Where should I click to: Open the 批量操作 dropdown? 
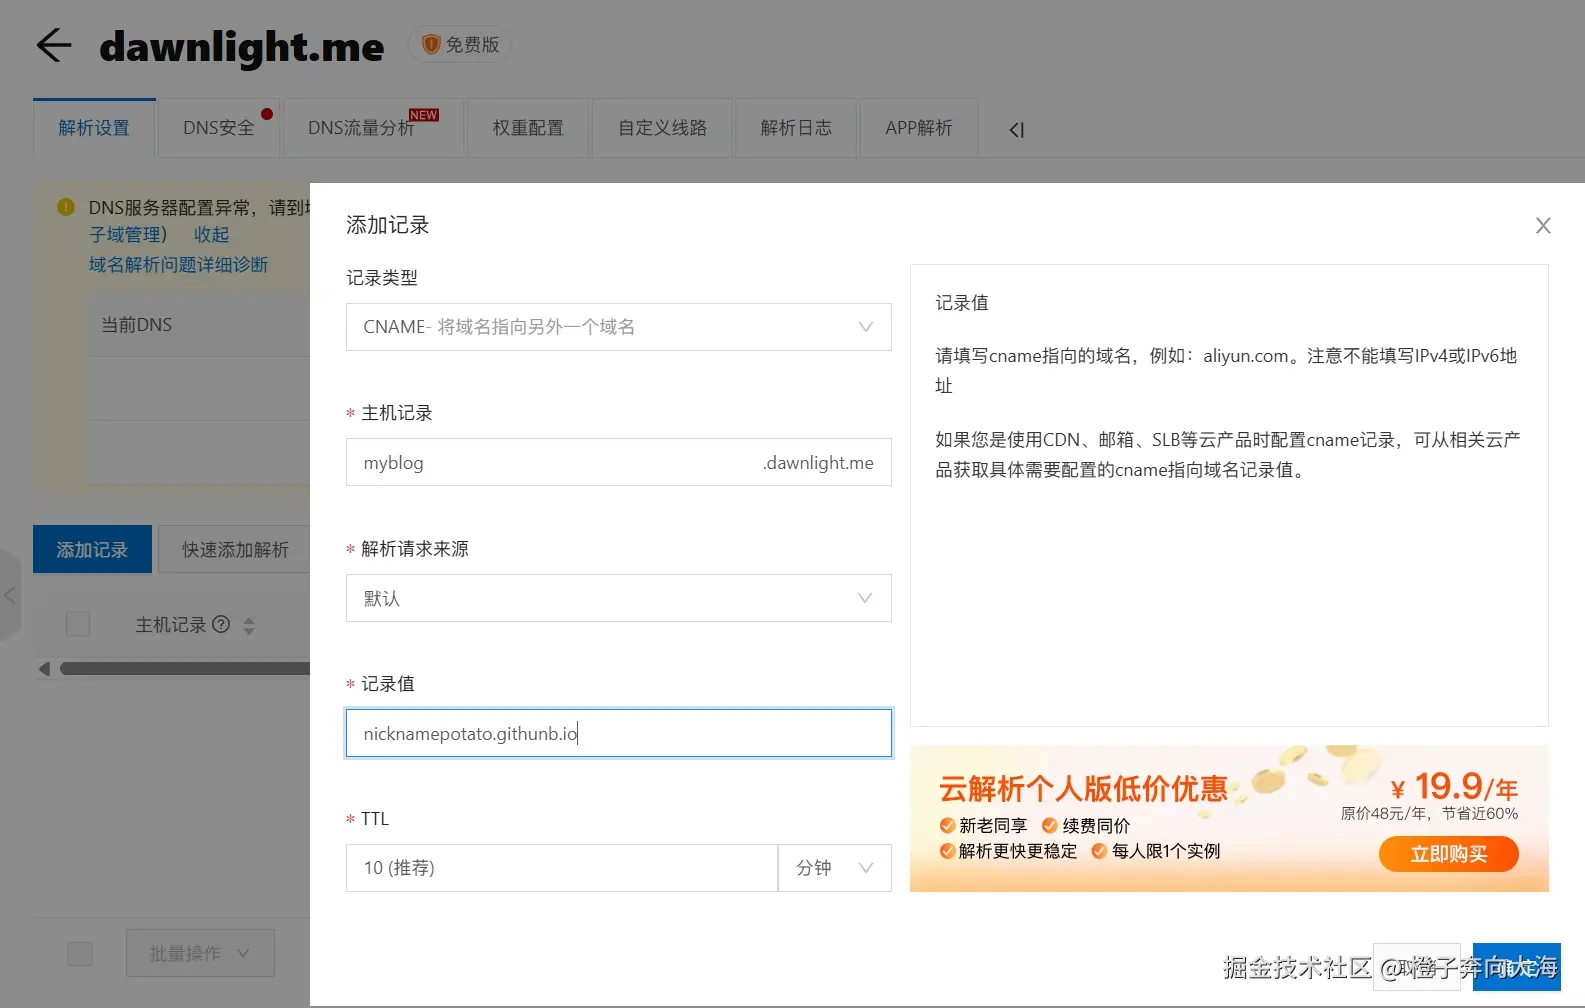[x=200, y=953]
